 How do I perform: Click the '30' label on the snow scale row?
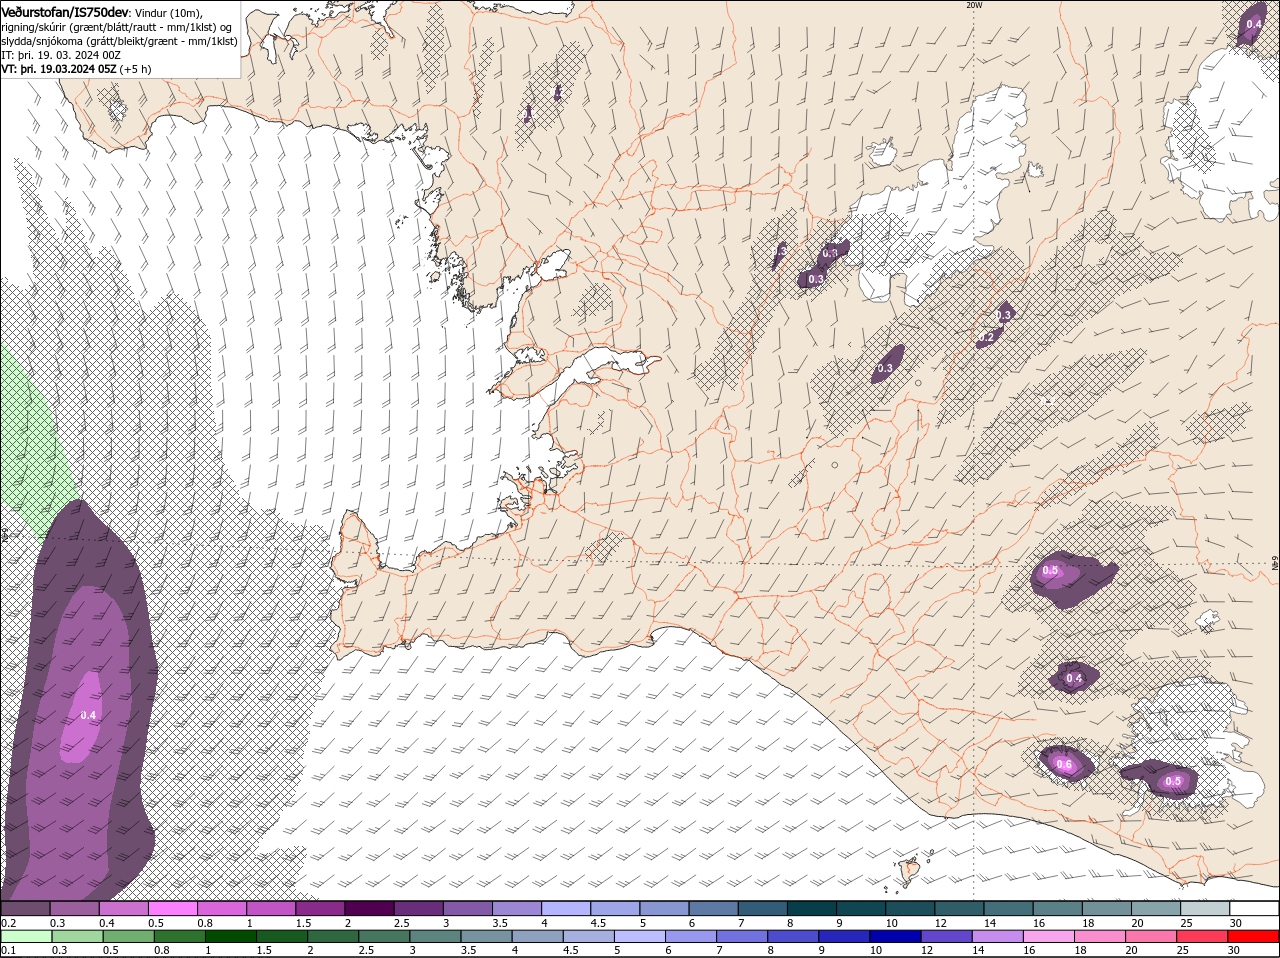[x=1236, y=922]
